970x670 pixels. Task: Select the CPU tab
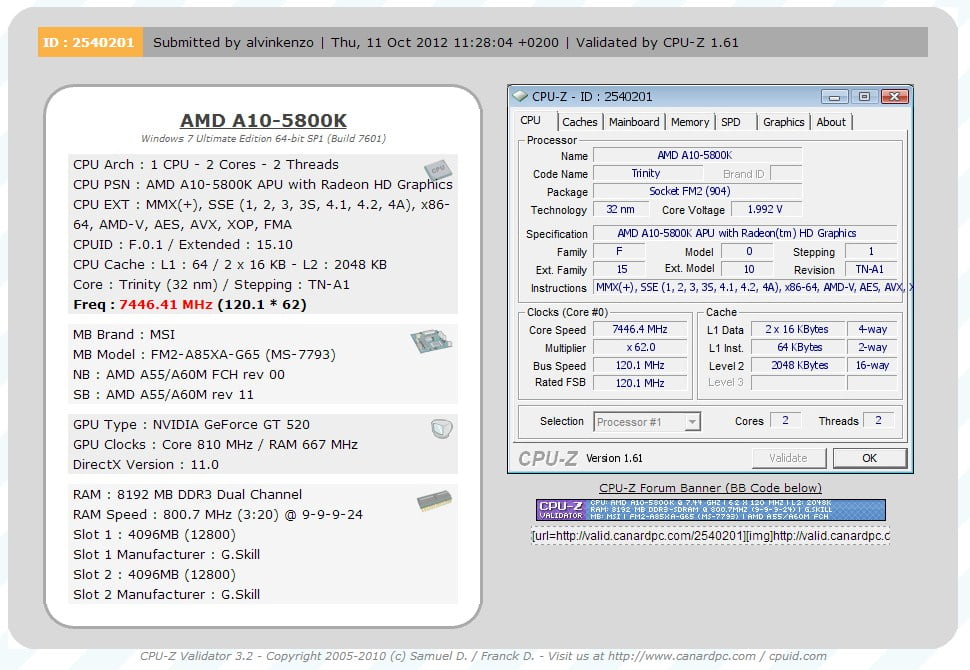(x=530, y=121)
